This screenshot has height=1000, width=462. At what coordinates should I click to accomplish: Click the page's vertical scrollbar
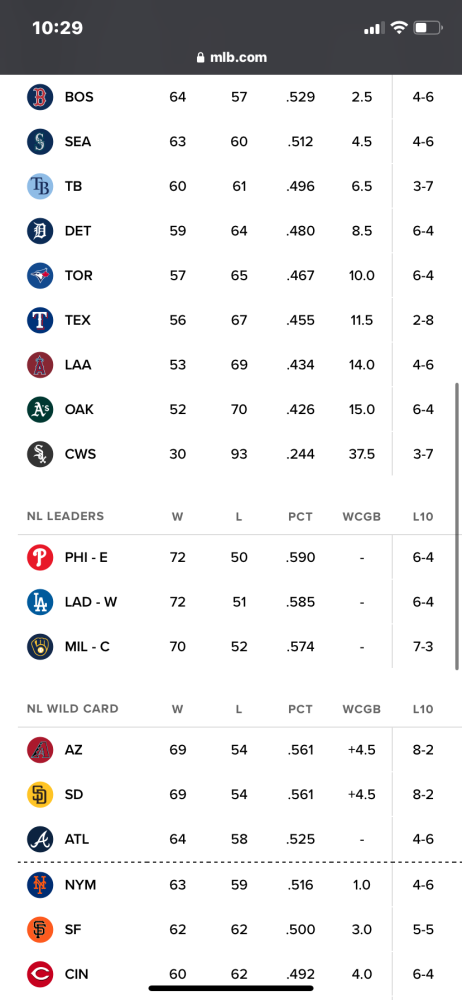[x=457, y=526]
